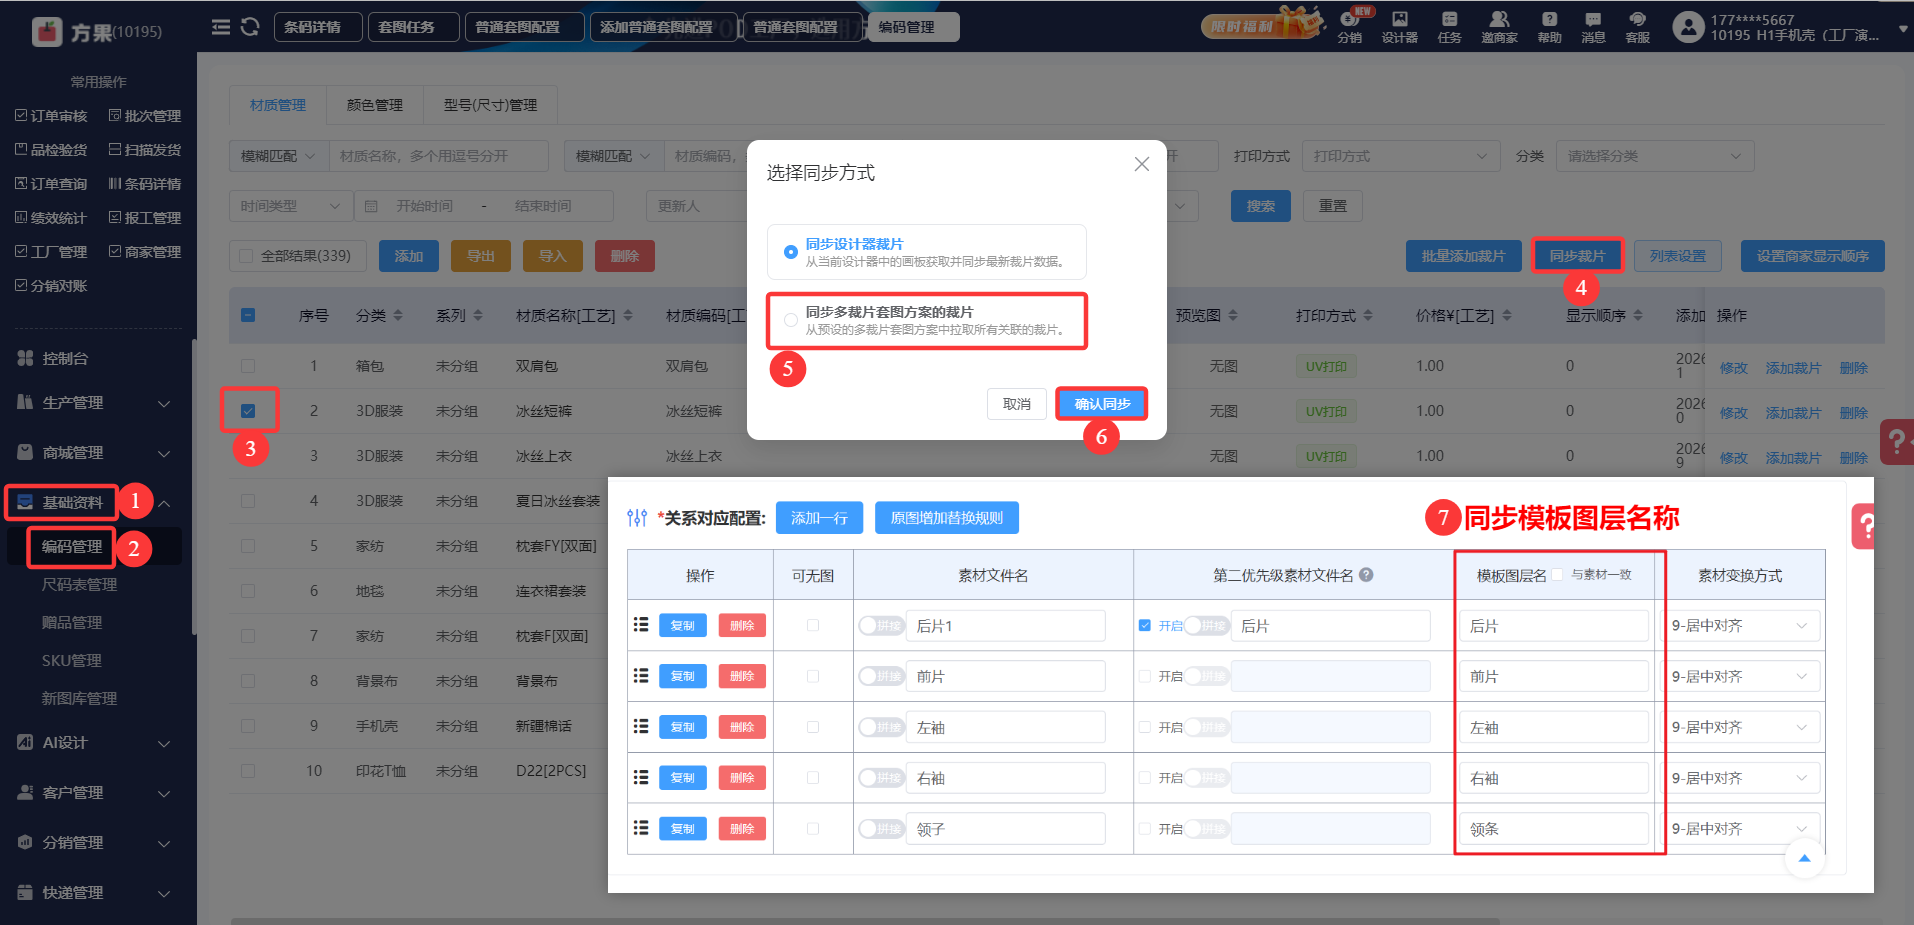
Task: Click 添加一行 button
Action: pyautogui.click(x=819, y=518)
